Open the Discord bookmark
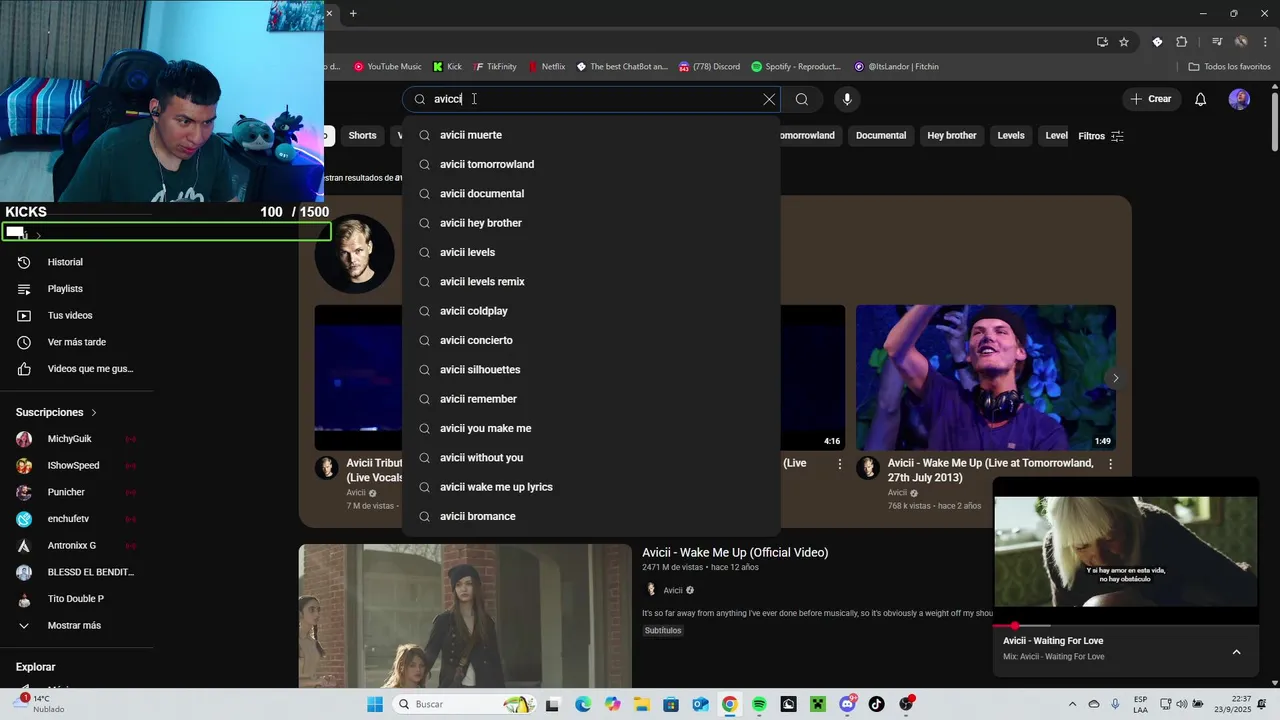 point(709,67)
